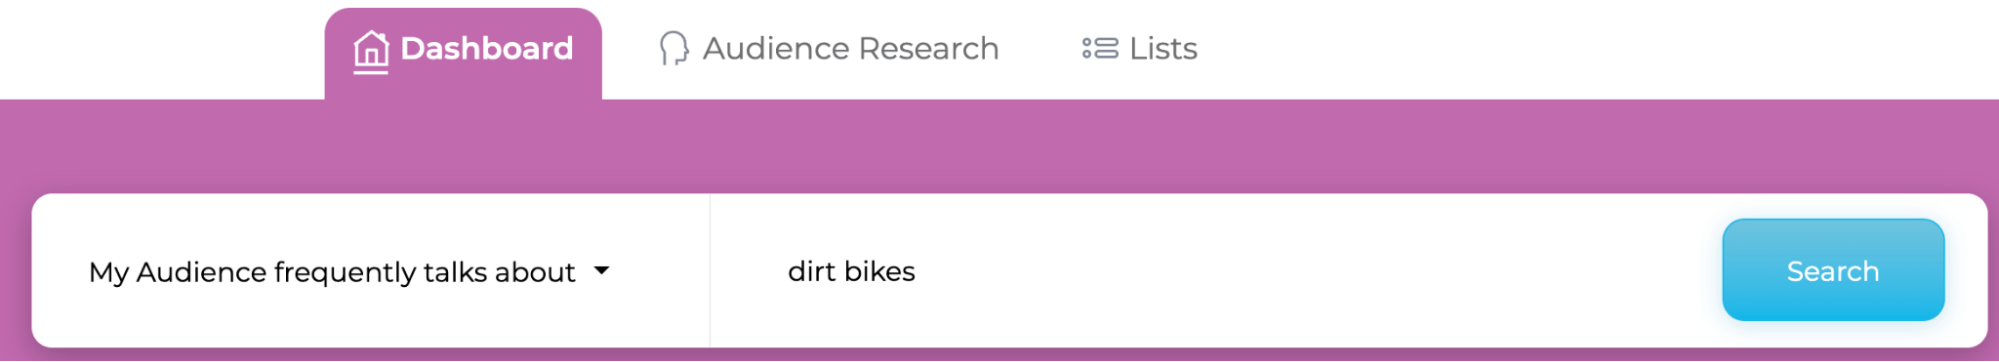Click the word 'frequently' in the selector
The height and width of the screenshot is (362, 1999).
(x=344, y=272)
